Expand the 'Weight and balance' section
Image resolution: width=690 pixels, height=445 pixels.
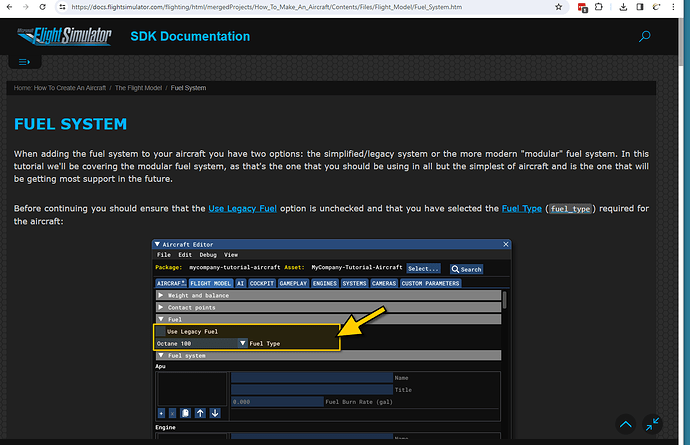328,295
